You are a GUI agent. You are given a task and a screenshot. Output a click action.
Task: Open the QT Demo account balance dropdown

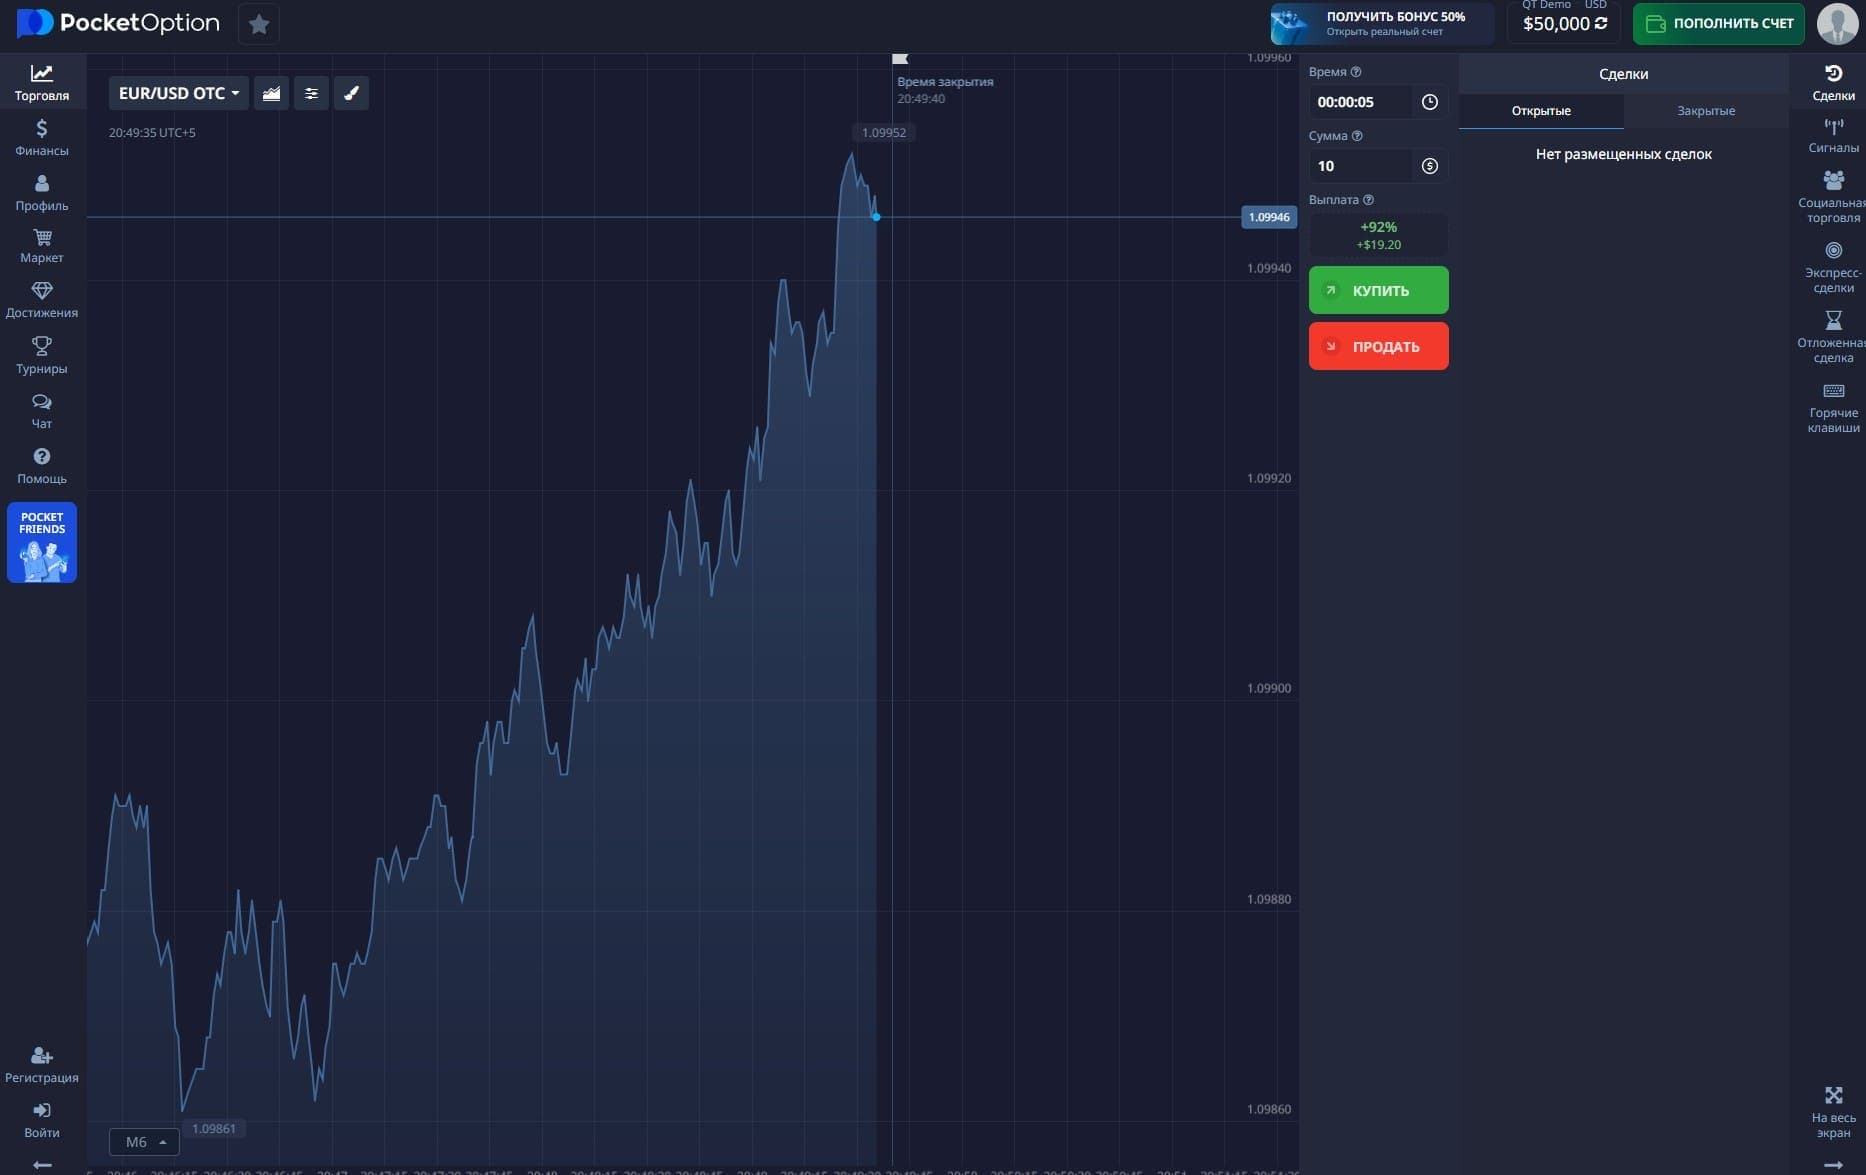1564,23
